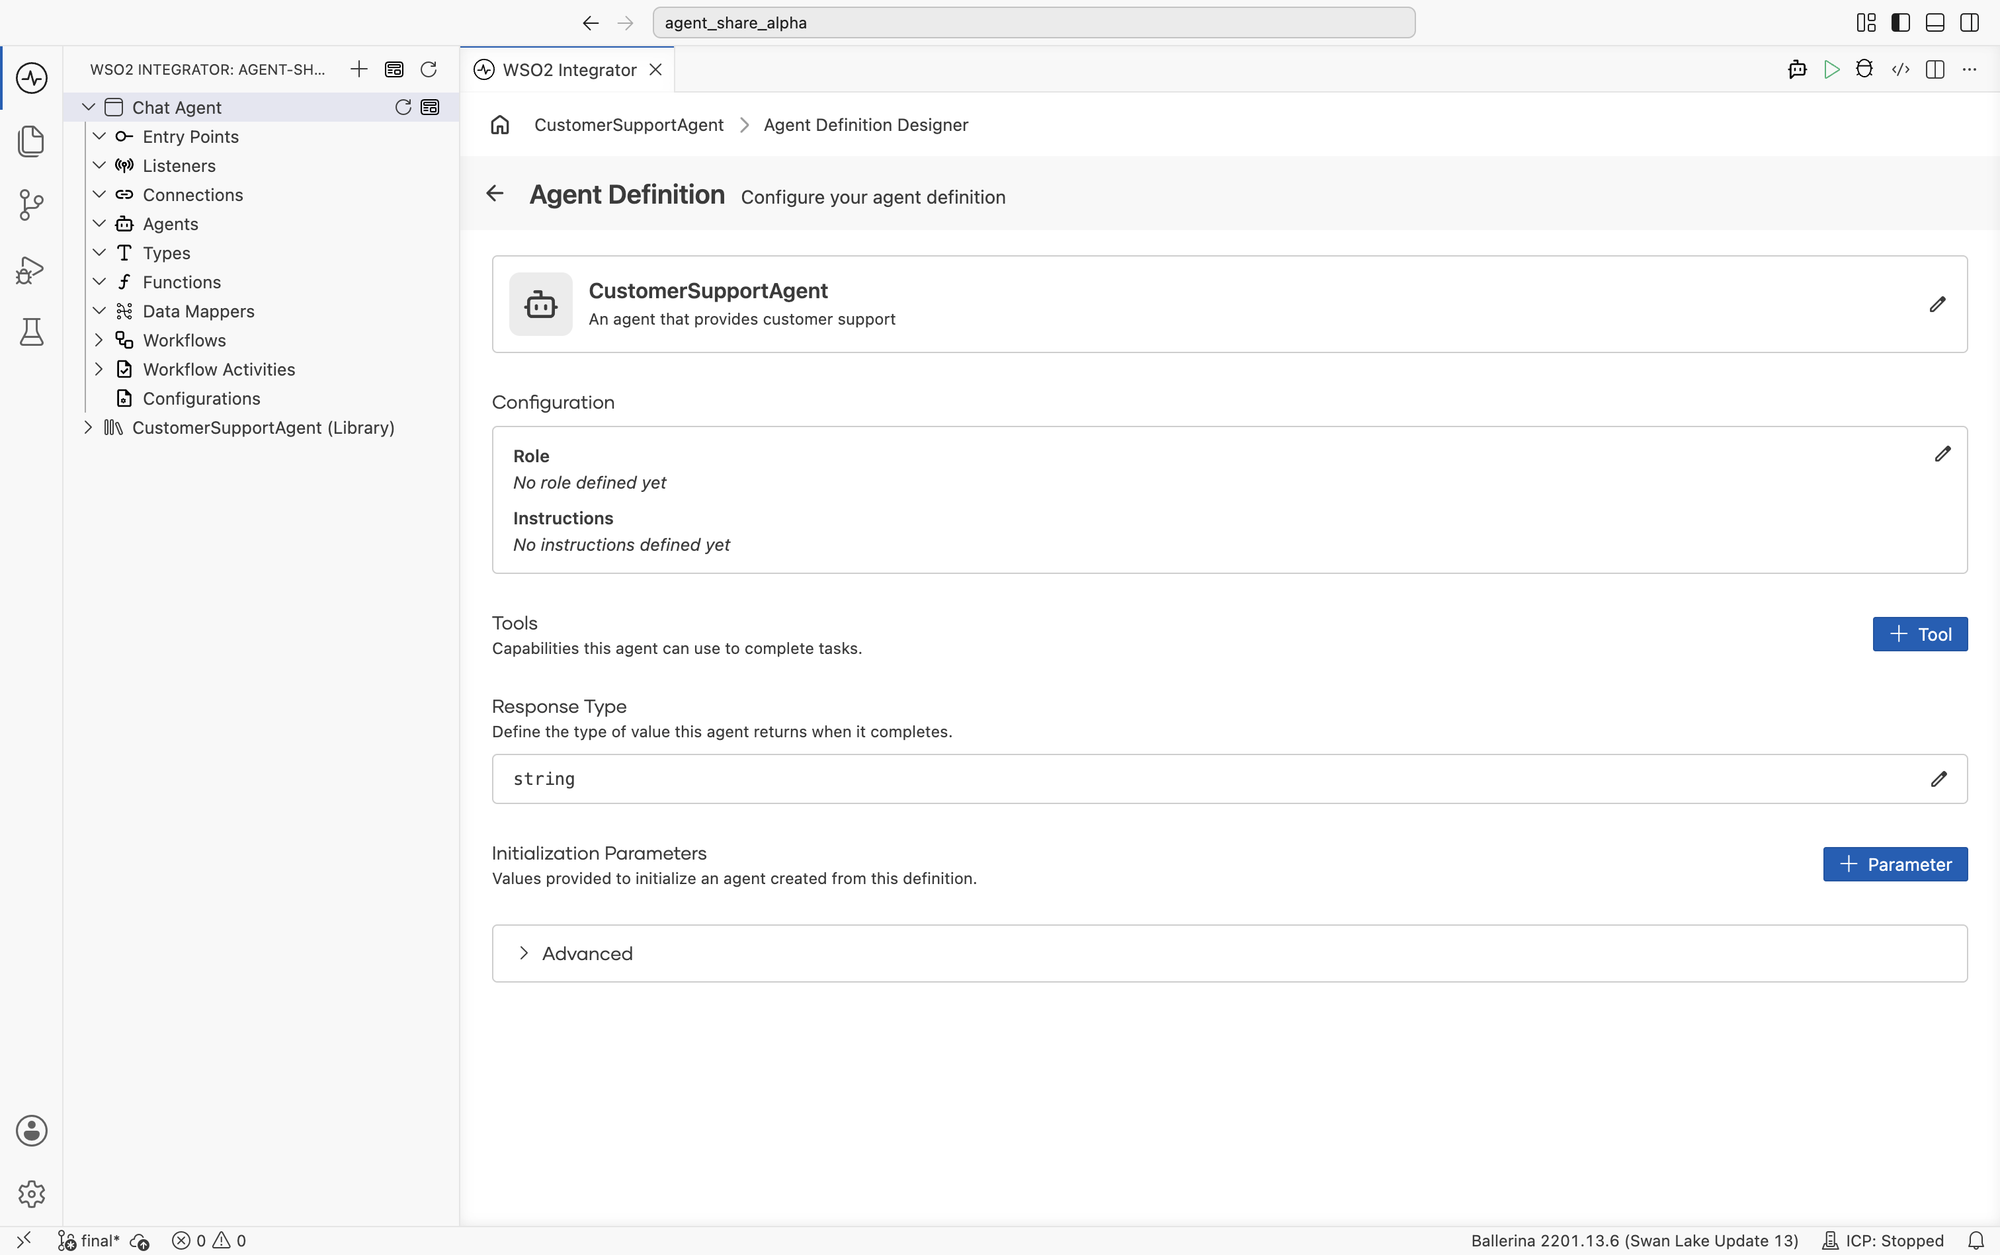The image size is (2000, 1255).
Task: Edit the CustomerSupportAgent name with pencil icon
Action: click(x=1937, y=304)
